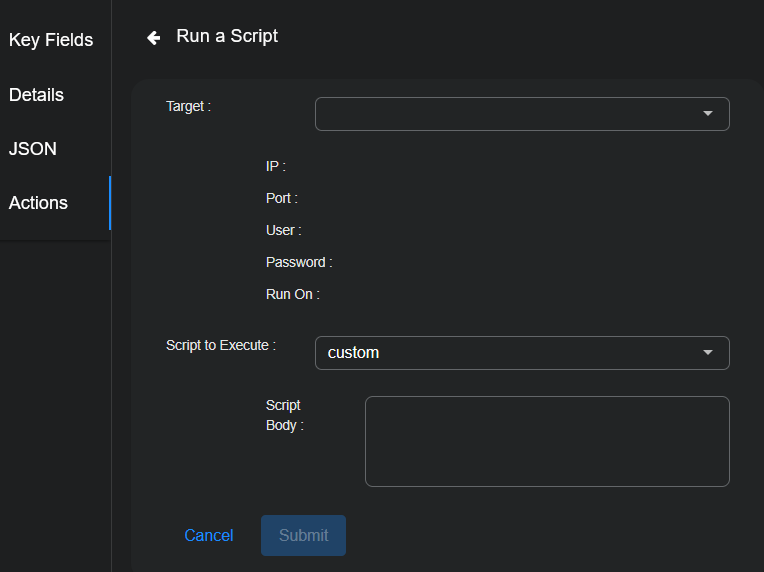Click the arrow beside the custom value
764x572 pixels.
[x=708, y=353]
